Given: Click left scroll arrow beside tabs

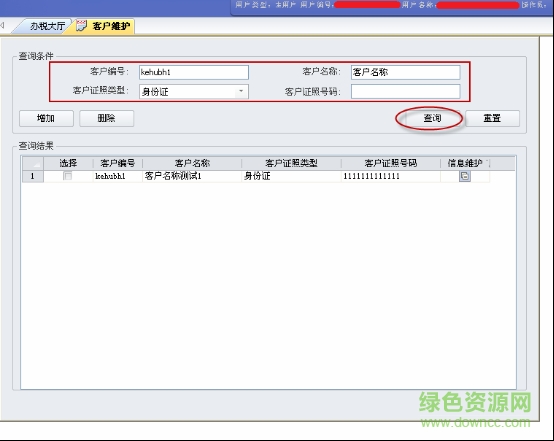Looking at the screenshot, I should pos(2,25).
